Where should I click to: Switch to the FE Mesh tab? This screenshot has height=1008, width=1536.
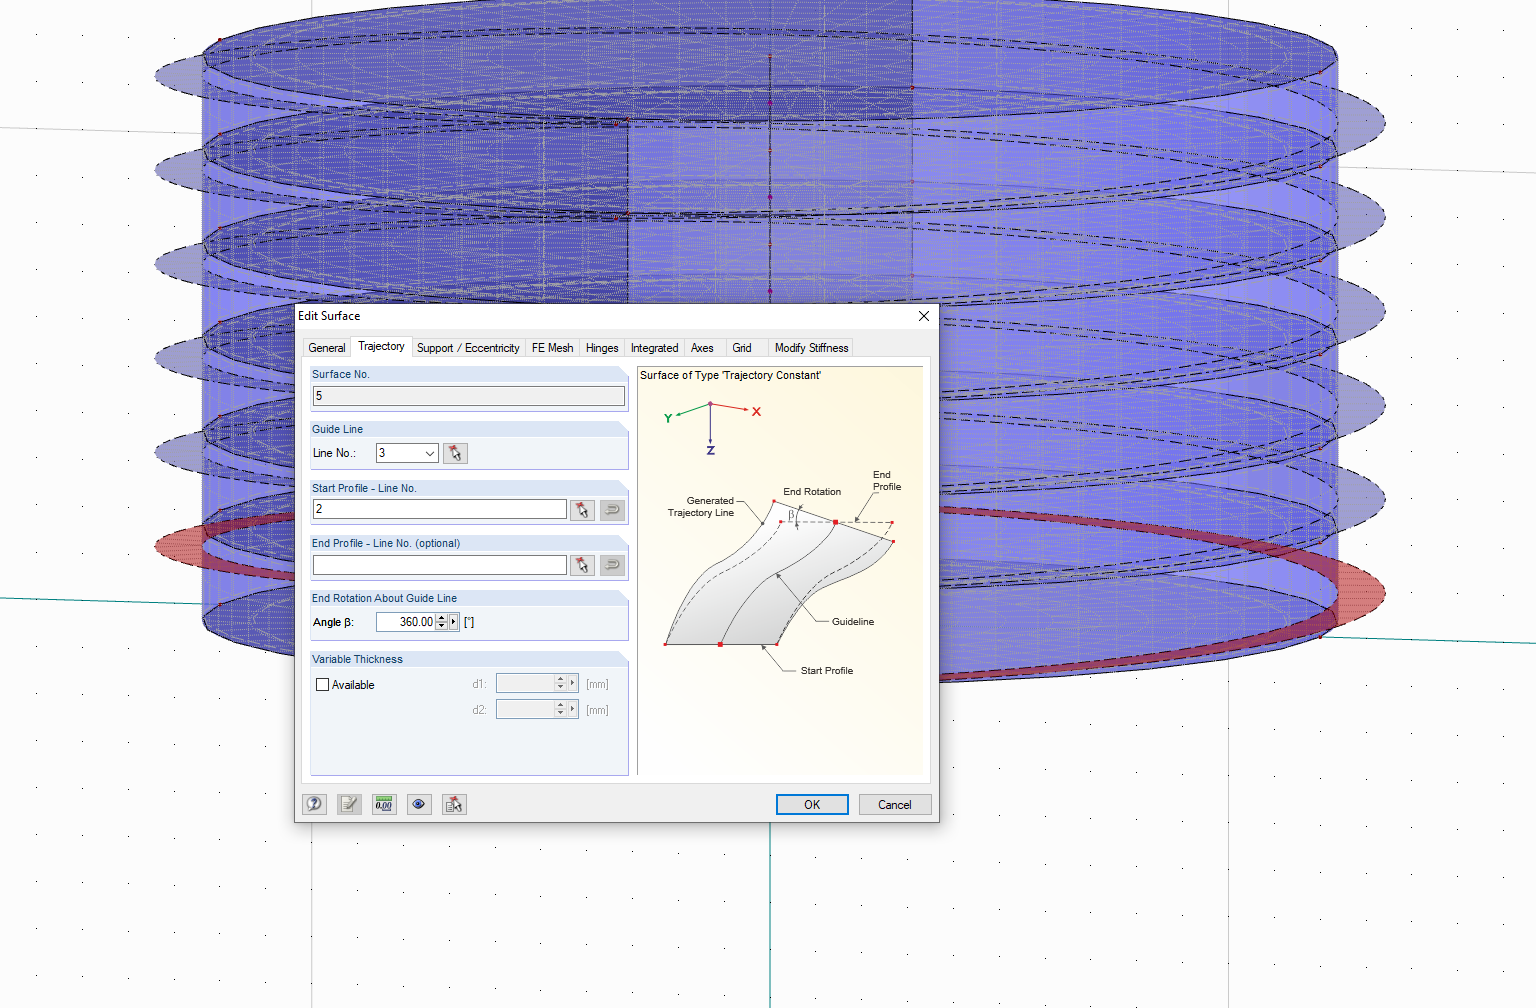(x=552, y=347)
